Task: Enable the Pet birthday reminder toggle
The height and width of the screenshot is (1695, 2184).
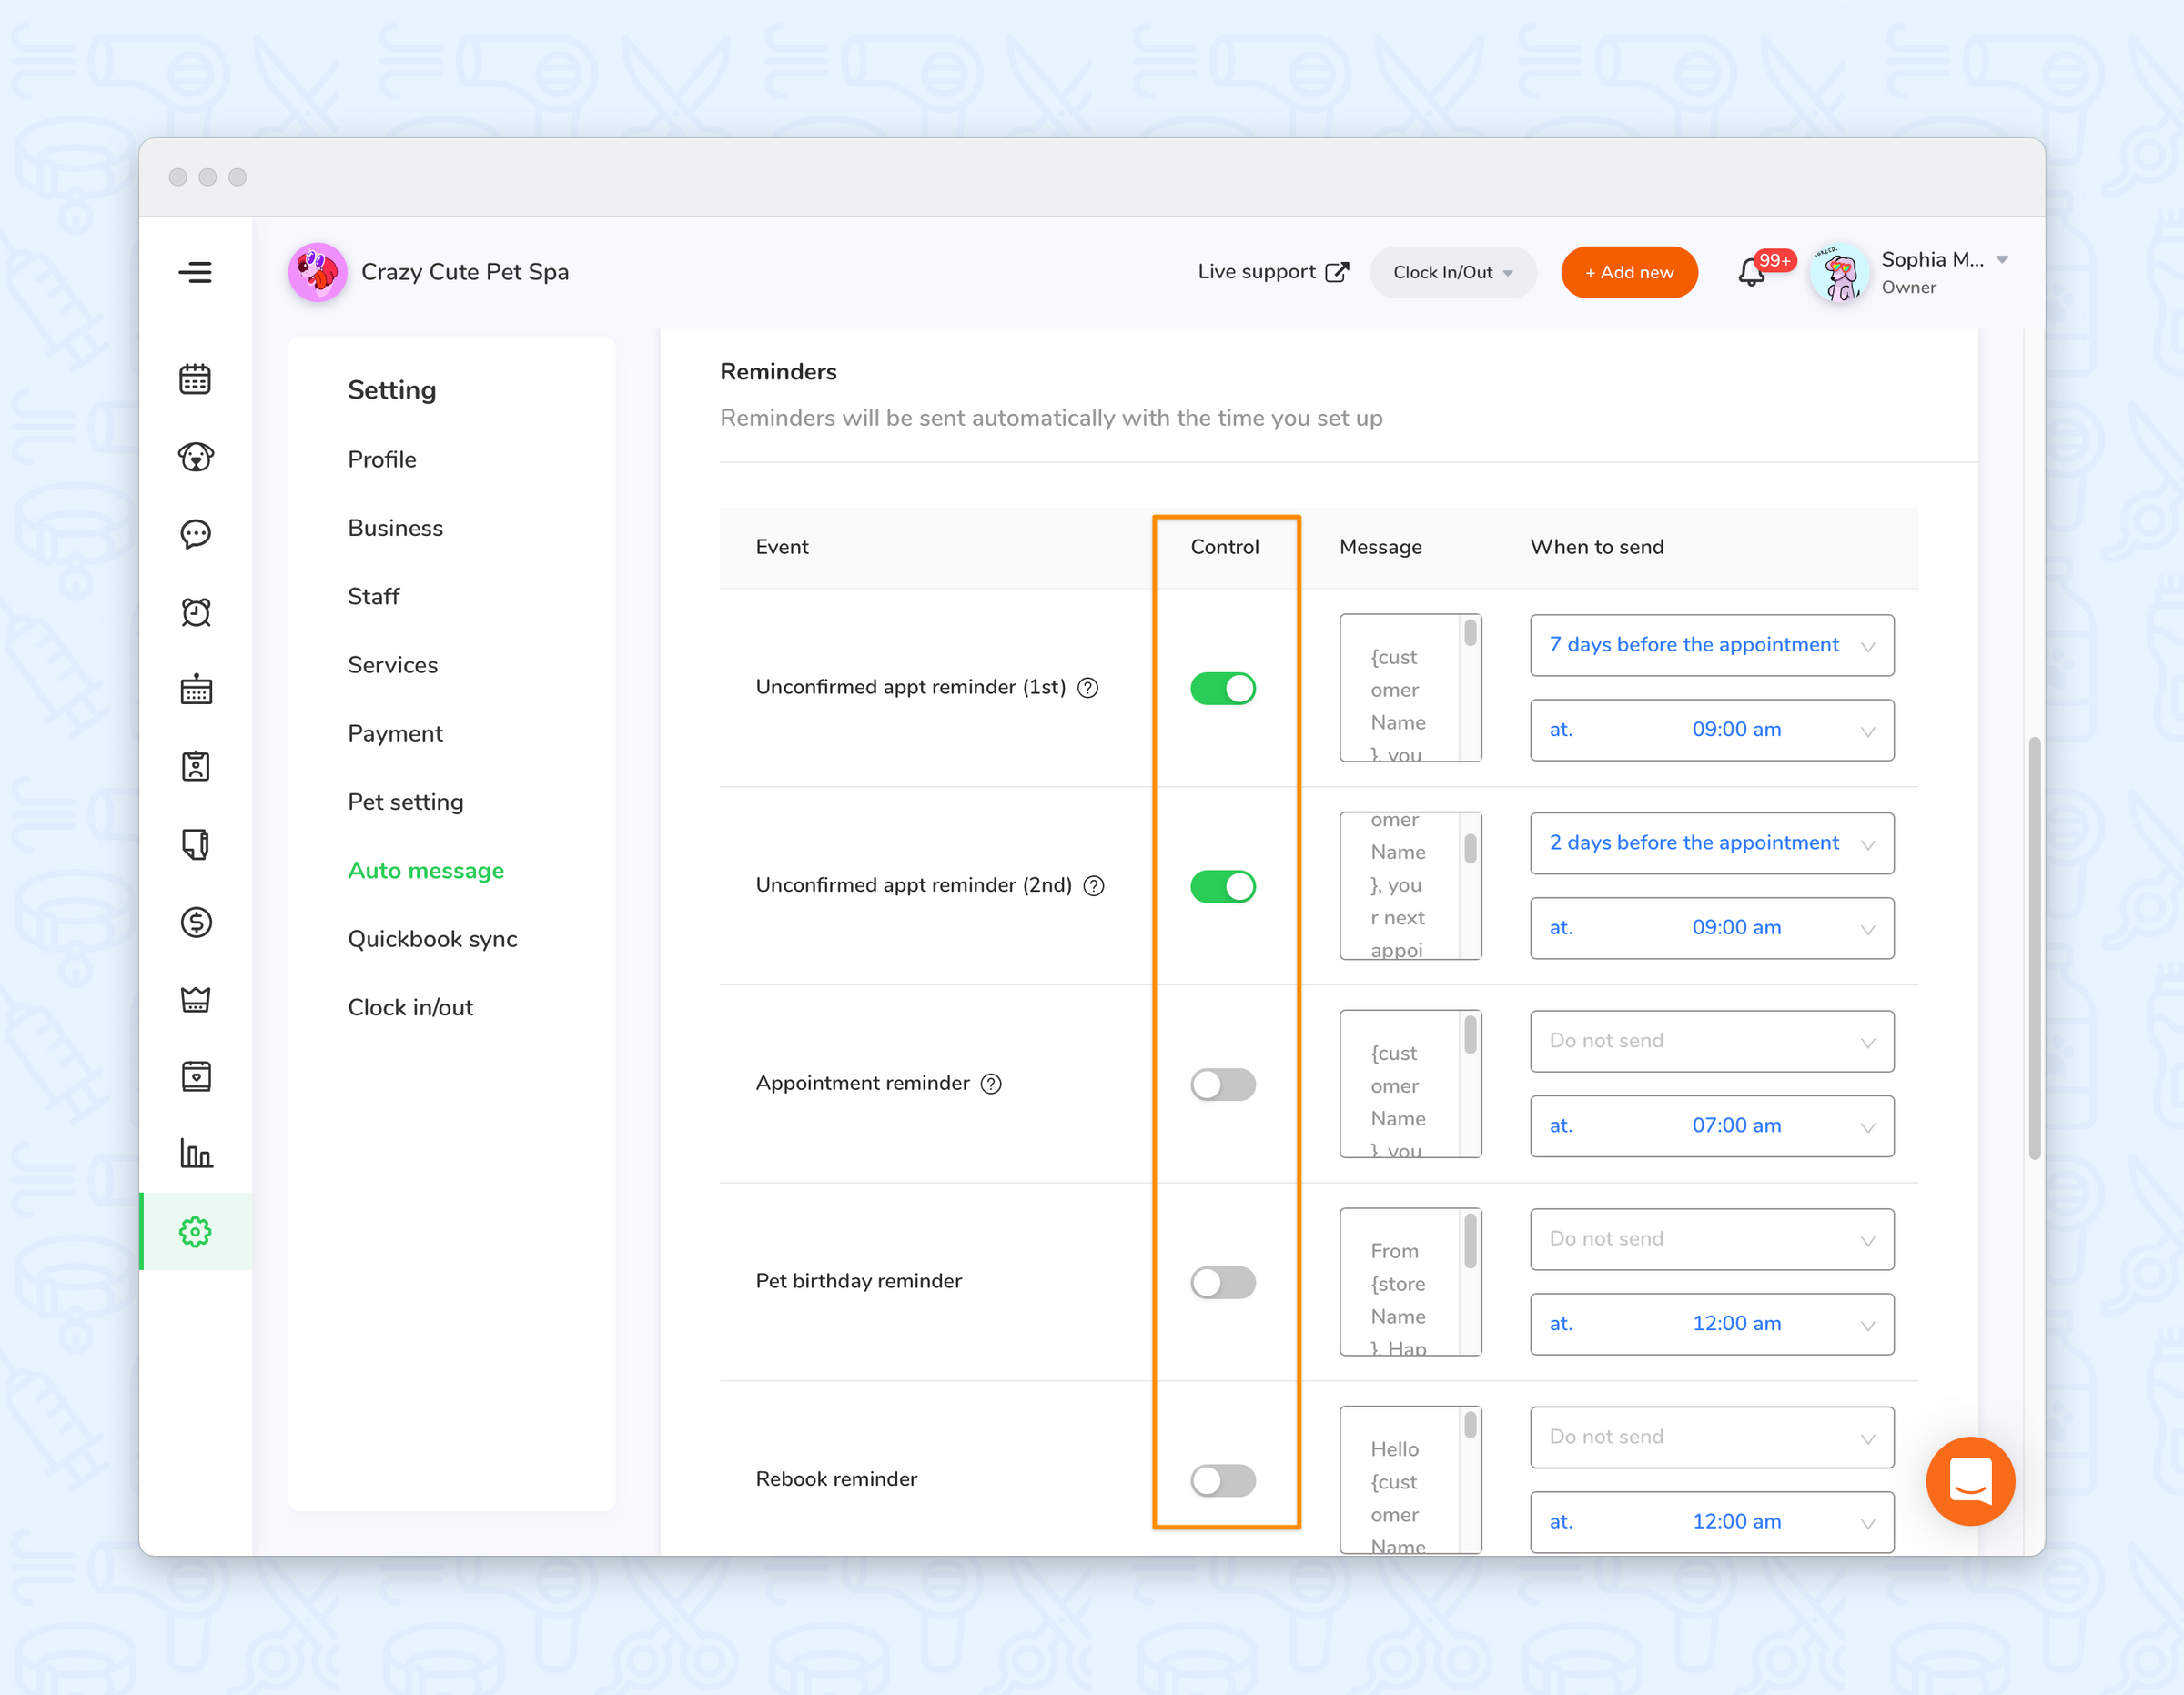Action: pos(1223,1283)
